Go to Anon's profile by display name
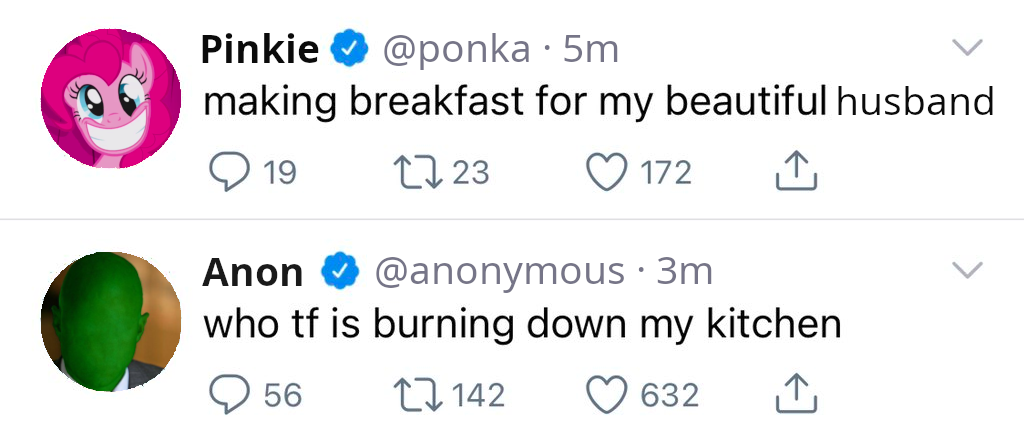This screenshot has width=1024, height=432. coord(253,271)
